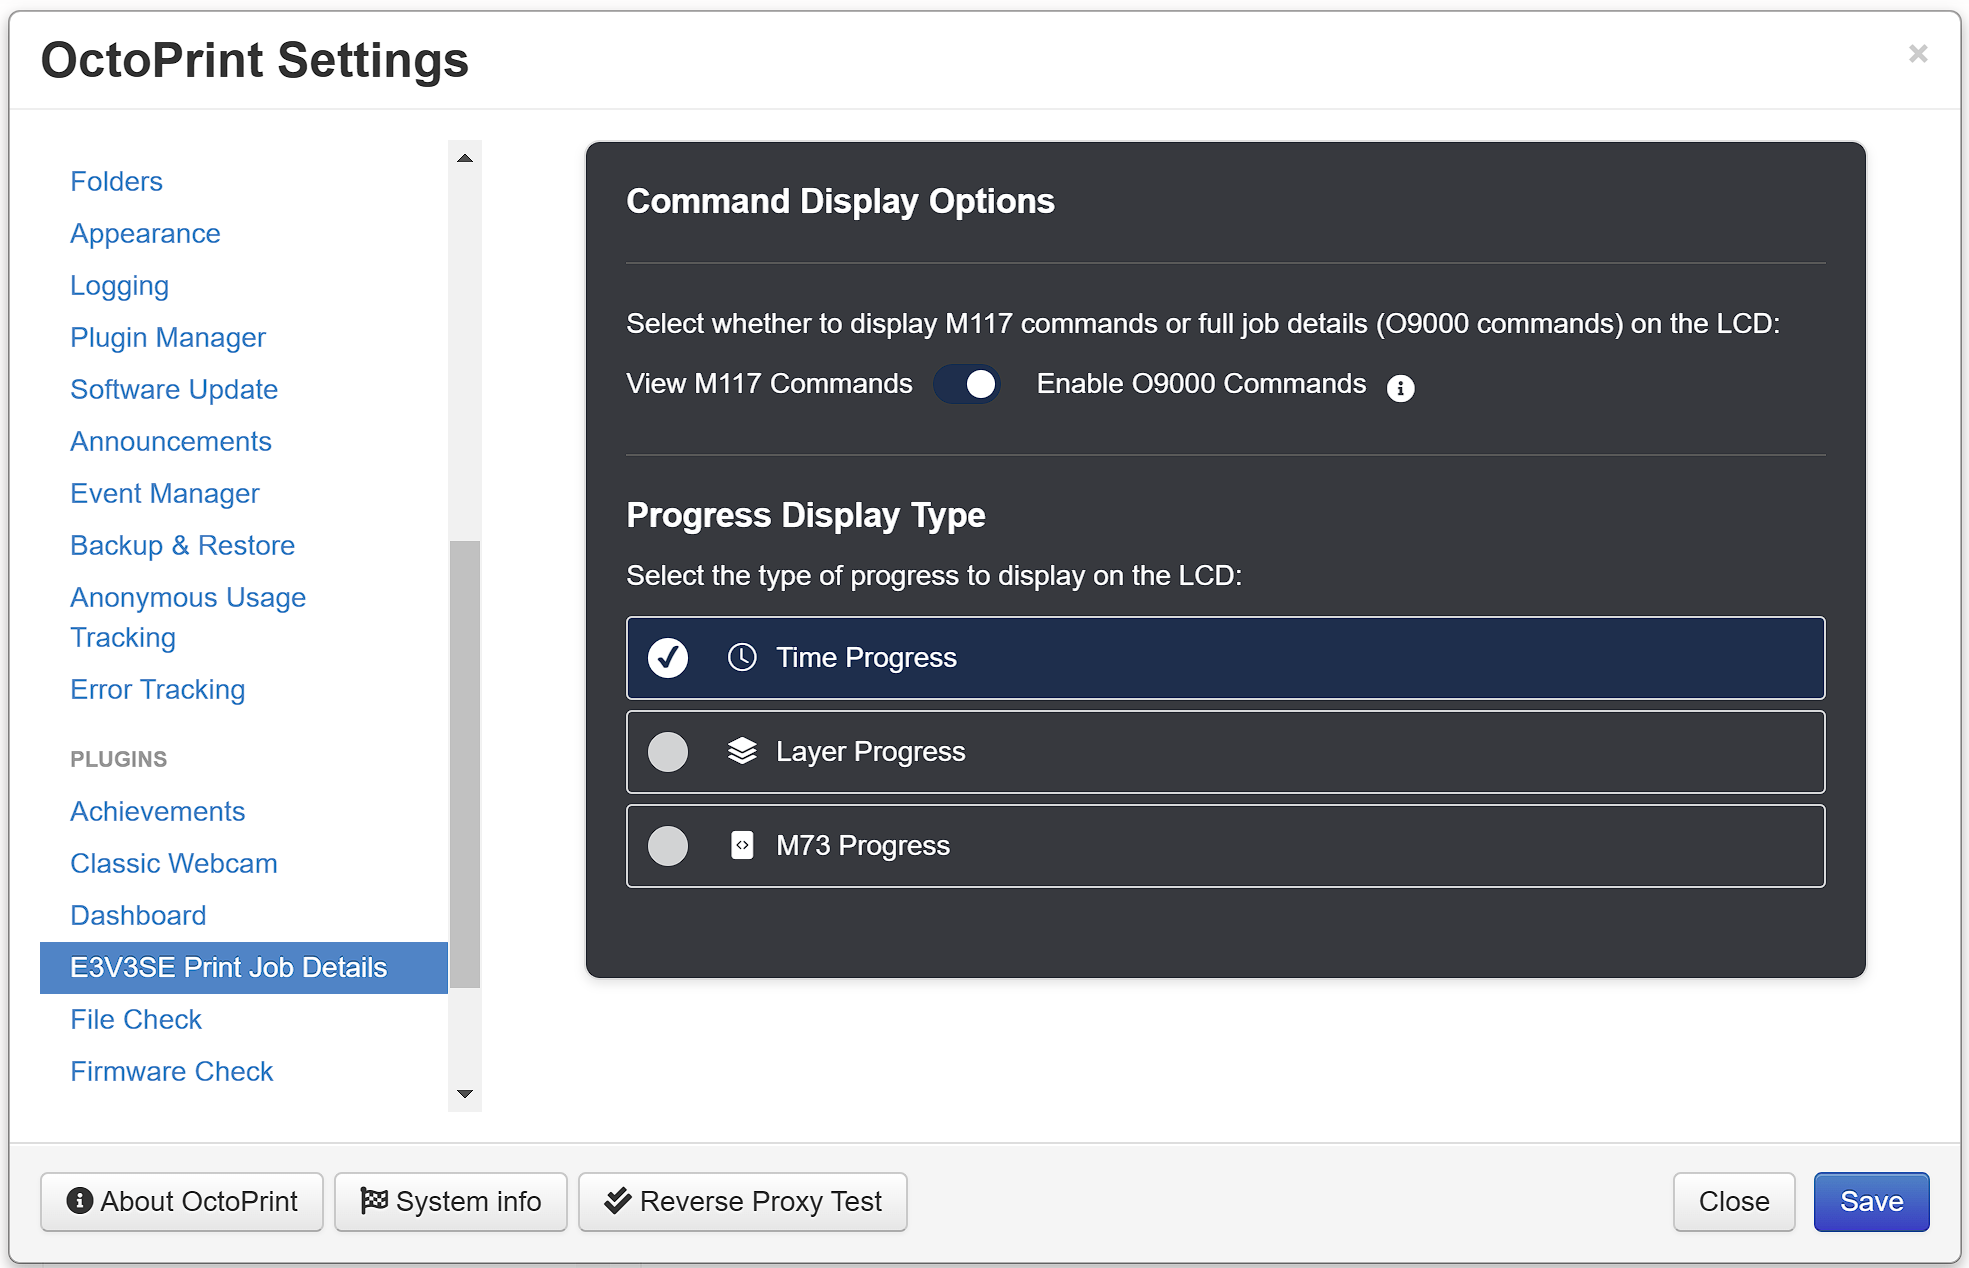This screenshot has height=1268, width=1969.
Task: Open Backup & Restore settings
Action: 183,545
